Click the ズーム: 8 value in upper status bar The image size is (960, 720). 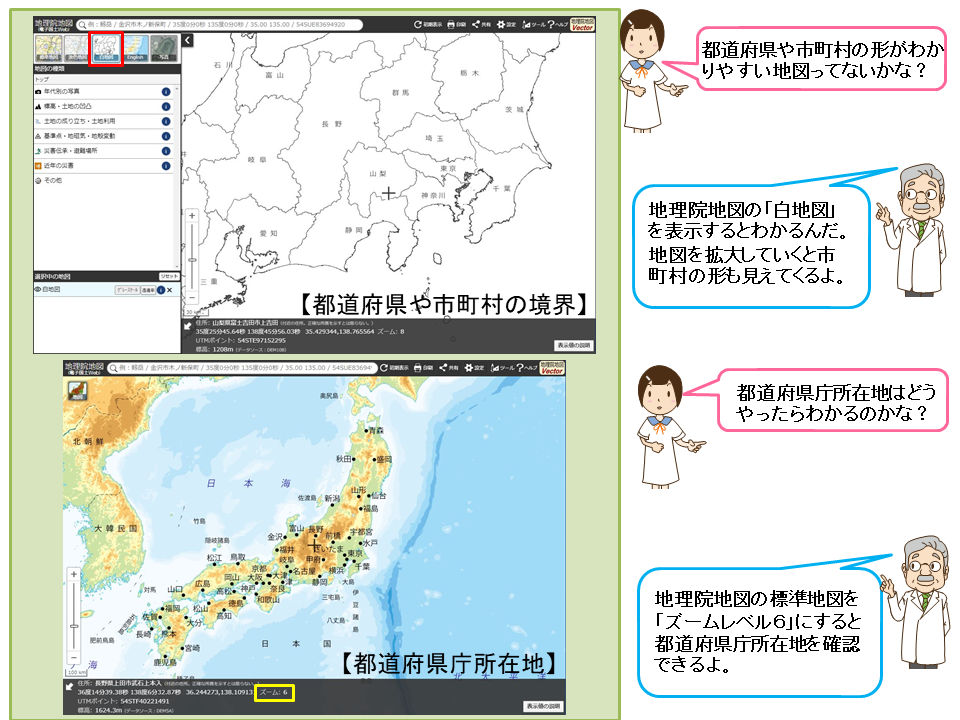(x=392, y=331)
